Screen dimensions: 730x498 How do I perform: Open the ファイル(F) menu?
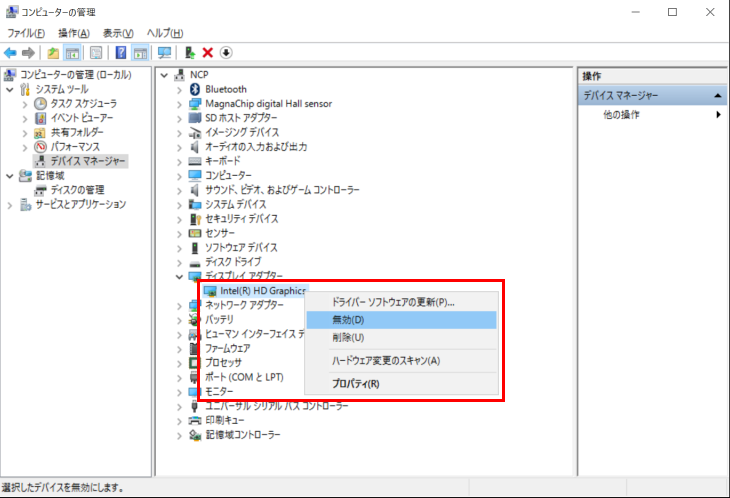click(26, 33)
